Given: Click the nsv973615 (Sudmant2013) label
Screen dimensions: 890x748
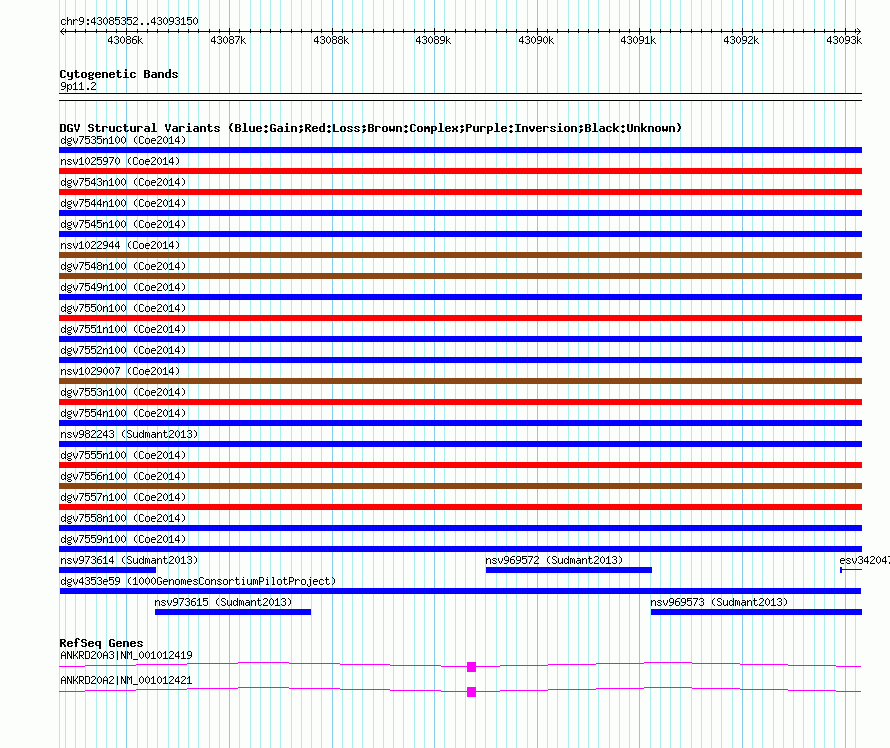Looking at the screenshot, I should (x=223, y=602).
